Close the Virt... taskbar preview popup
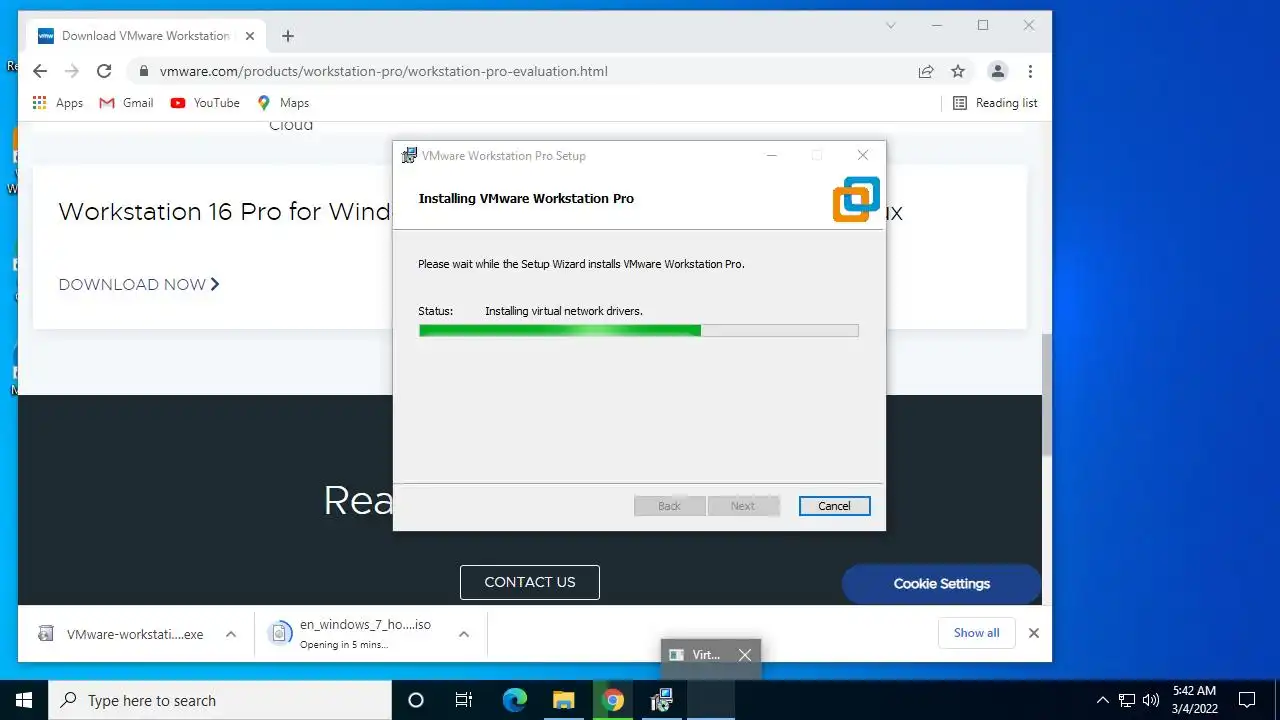This screenshot has width=1280, height=720. pos(744,655)
